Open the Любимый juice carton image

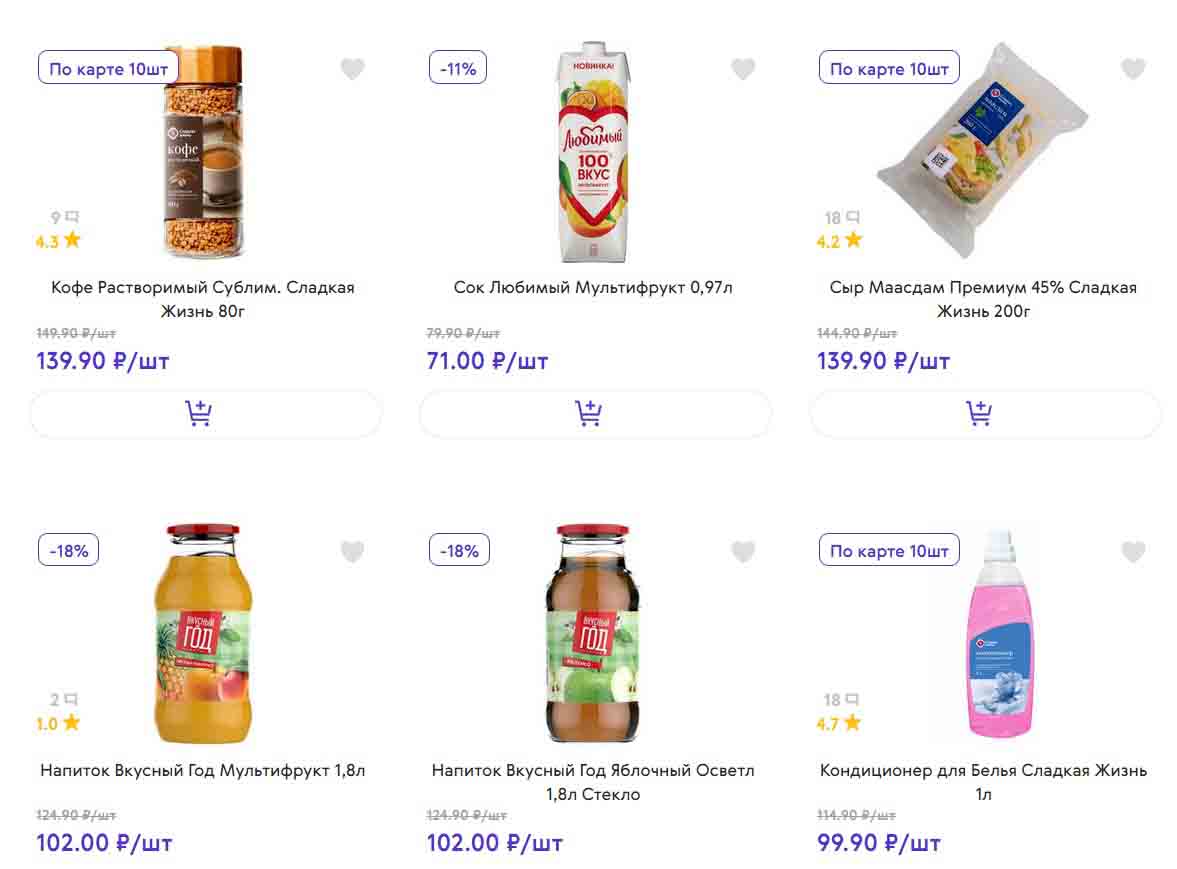point(590,150)
